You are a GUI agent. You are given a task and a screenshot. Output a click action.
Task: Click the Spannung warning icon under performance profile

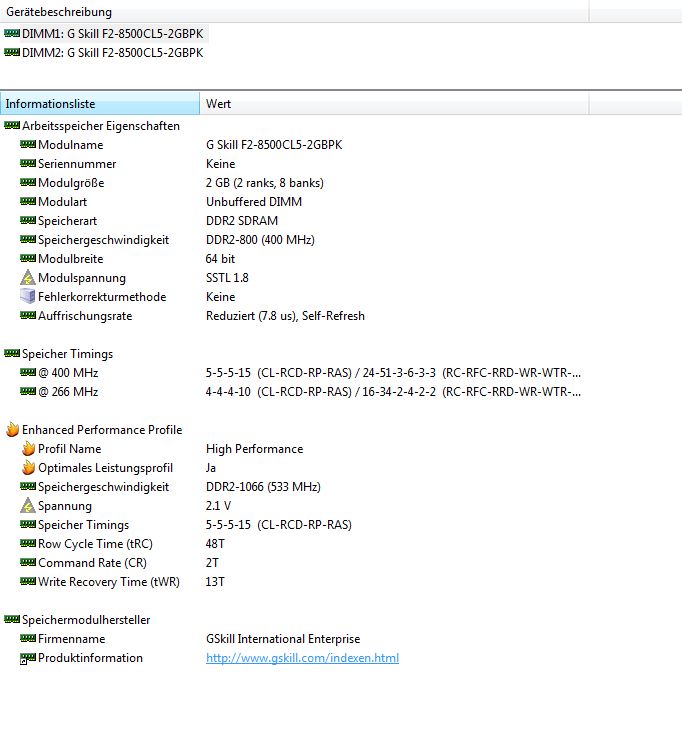click(28, 506)
